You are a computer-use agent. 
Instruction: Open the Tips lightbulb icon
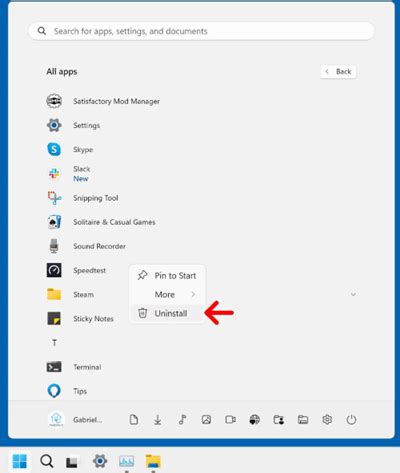pyautogui.click(x=54, y=391)
